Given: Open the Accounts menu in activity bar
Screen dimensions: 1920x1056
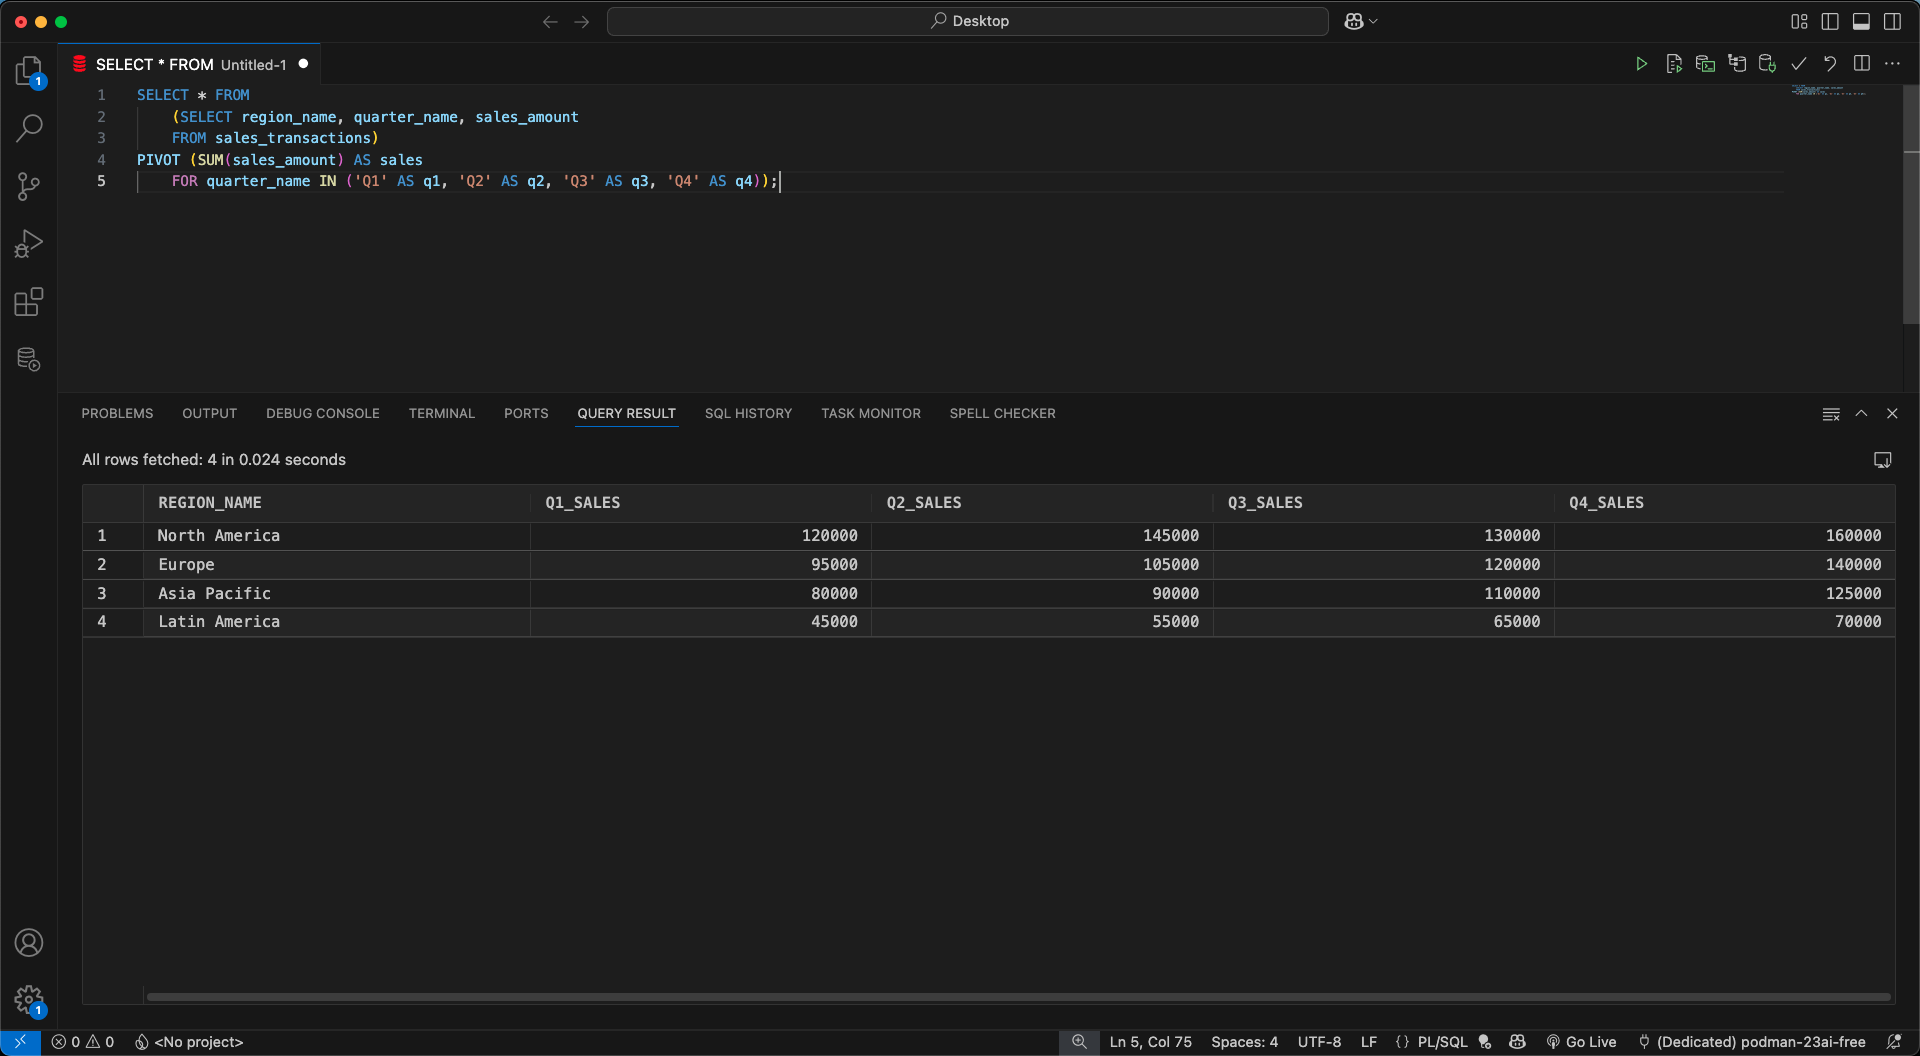Looking at the screenshot, I should tap(29, 943).
